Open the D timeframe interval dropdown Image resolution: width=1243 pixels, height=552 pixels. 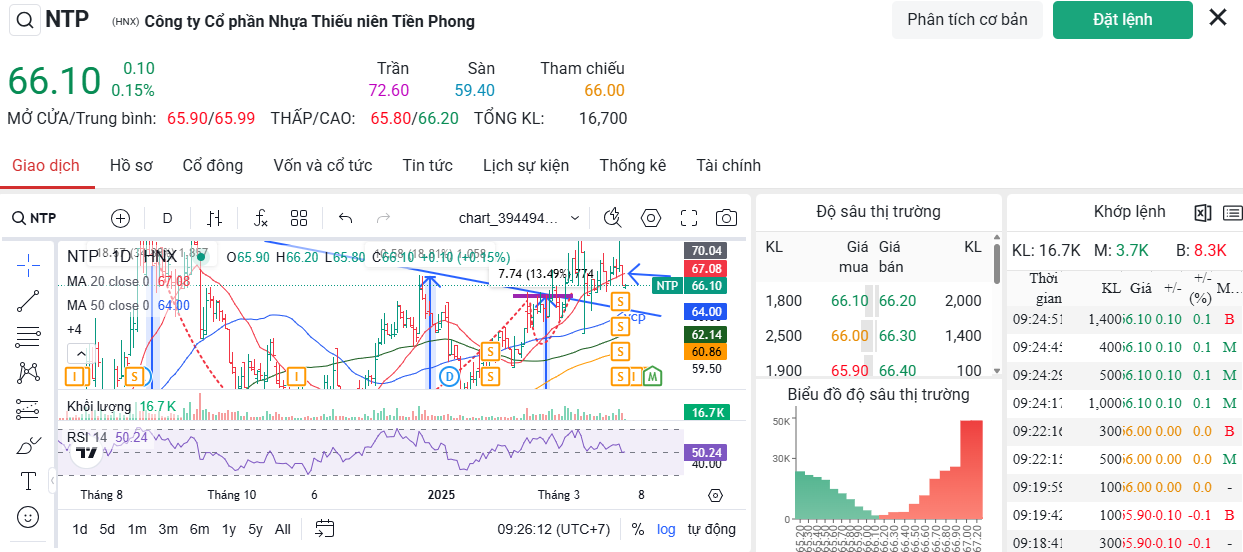click(167, 218)
